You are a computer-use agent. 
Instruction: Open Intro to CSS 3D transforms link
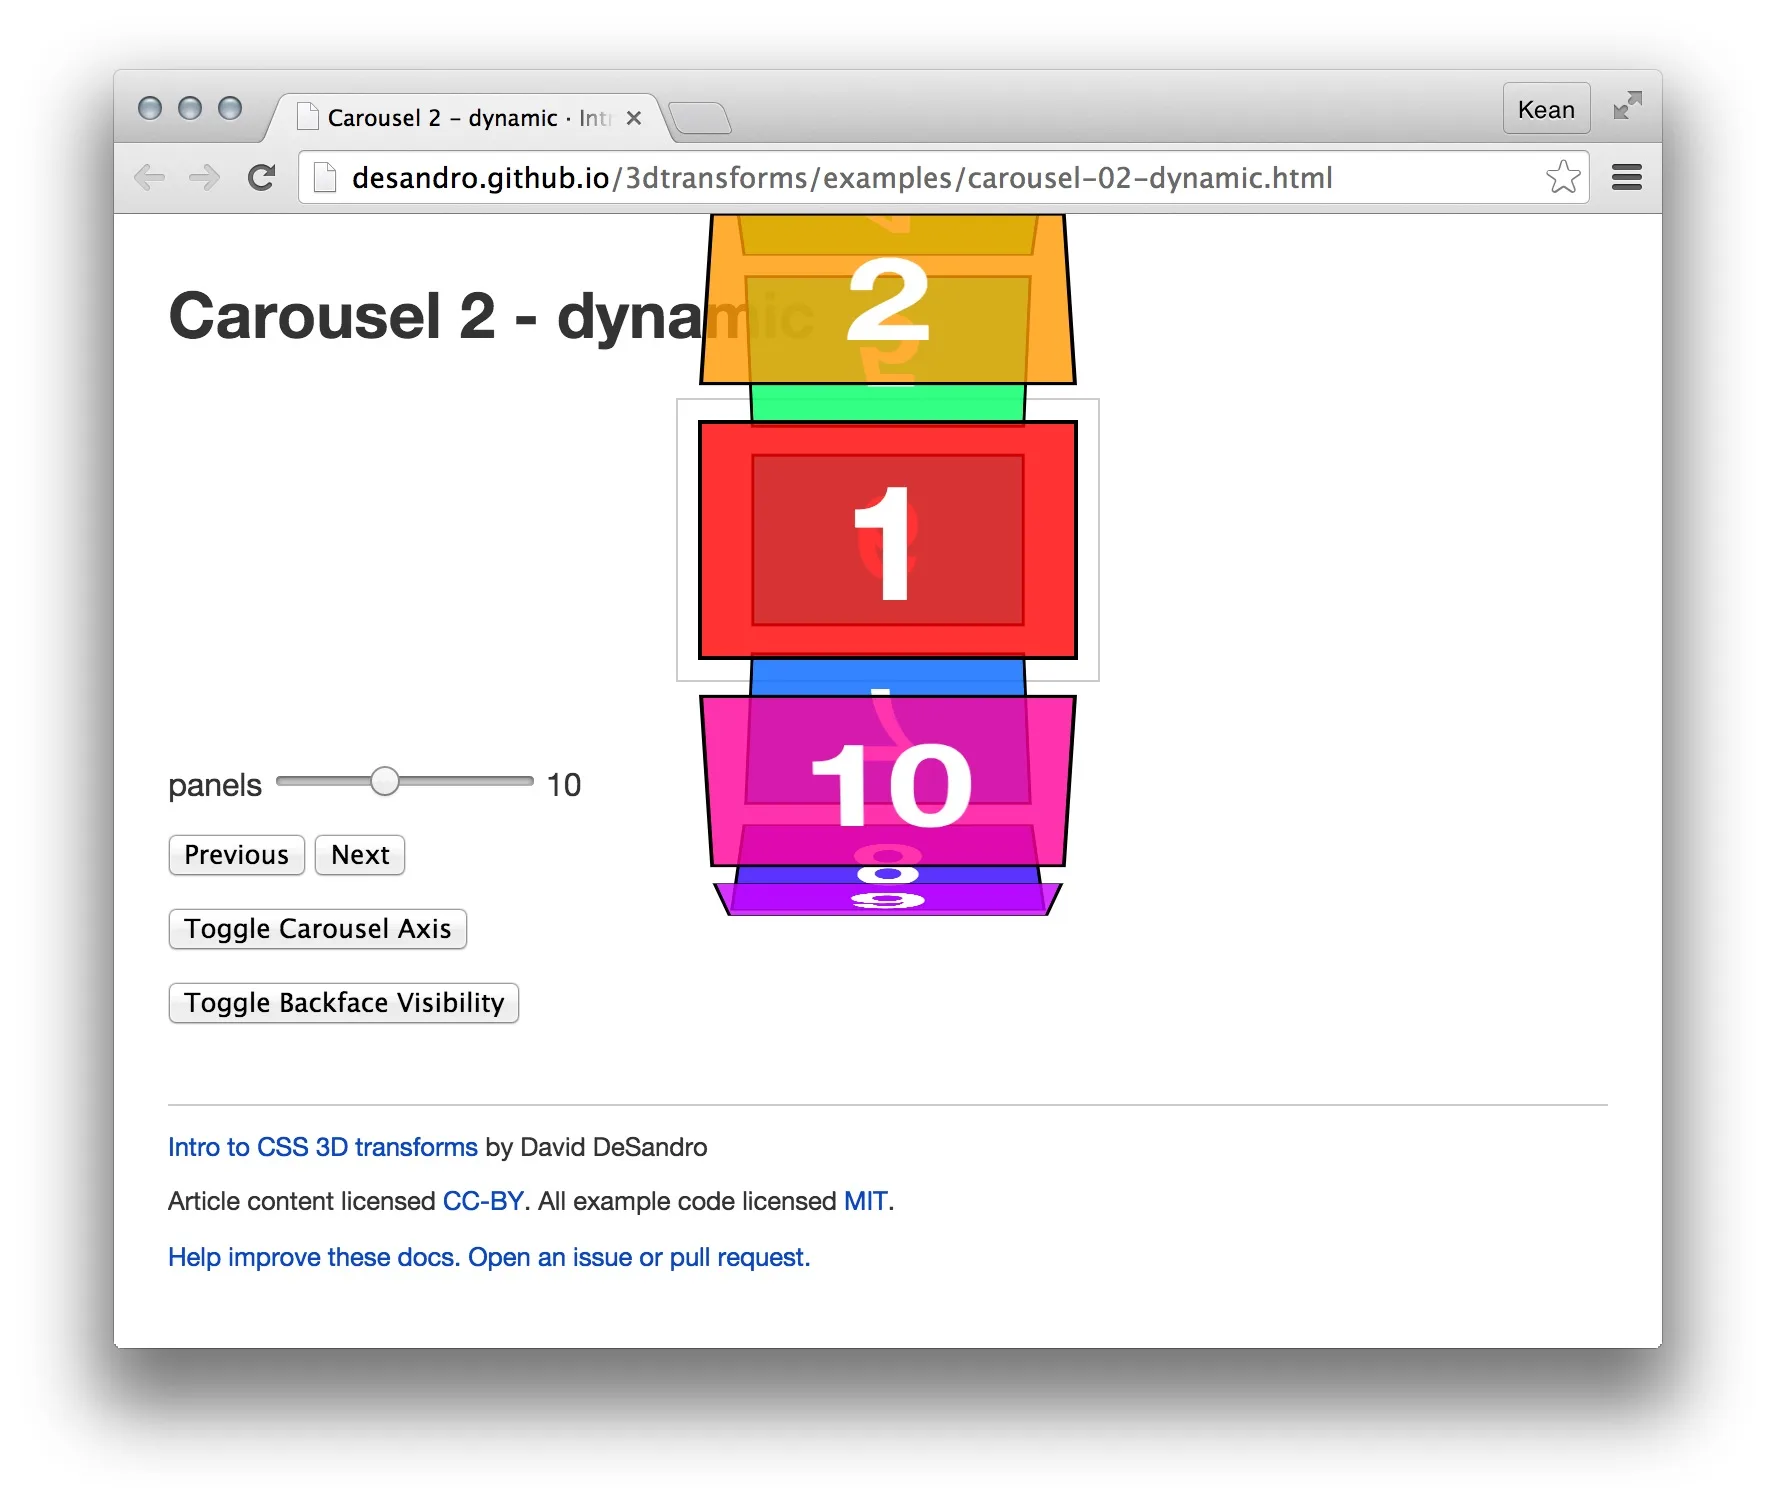click(x=323, y=1147)
